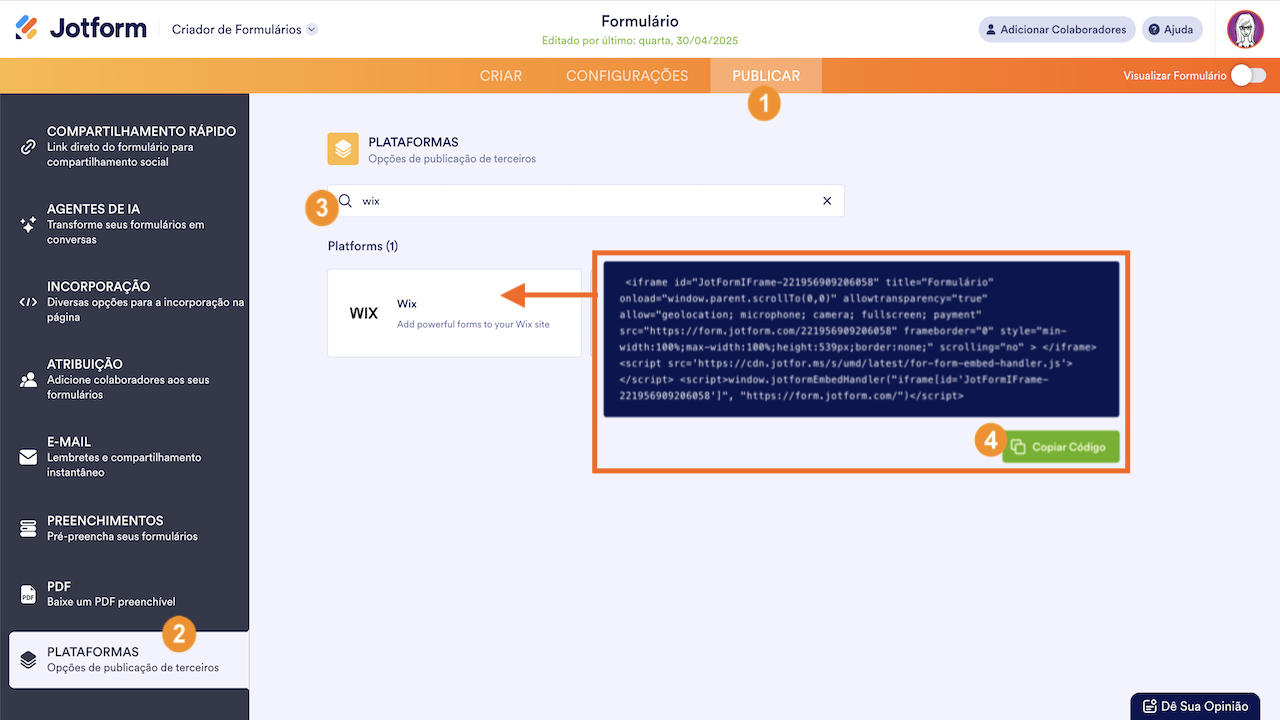
Task: Open the user avatar menu
Action: pos(1245,29)
